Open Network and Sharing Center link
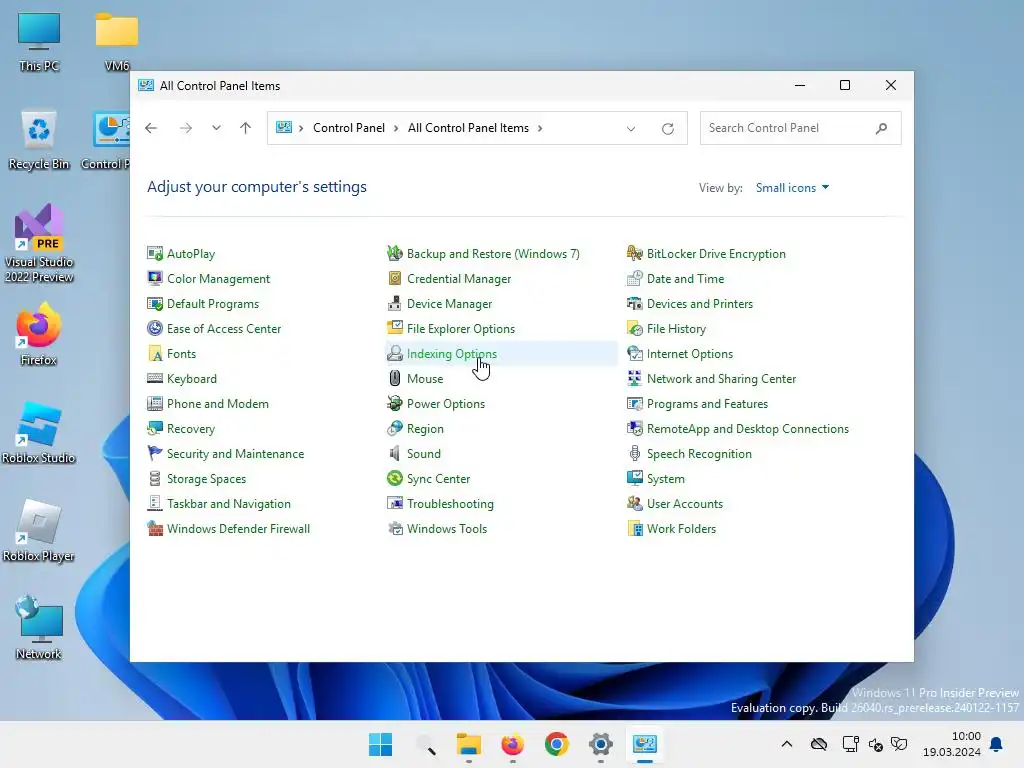This screenshot has width=1024, height=768. (721, 378)
